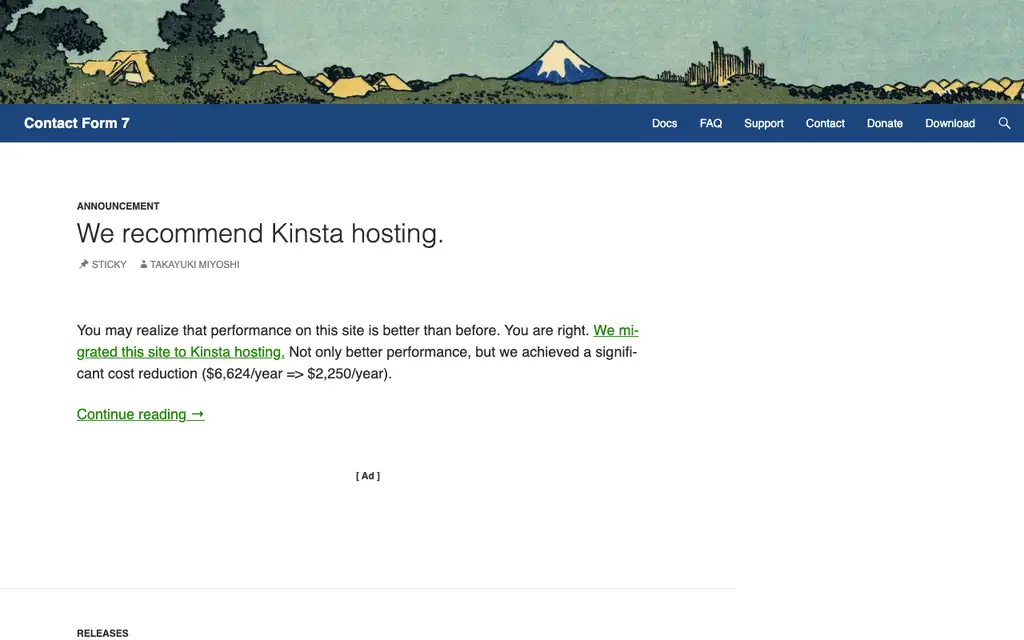
Task: Open the ANNOUNCEMENT category link
Action: click(118, 206)
